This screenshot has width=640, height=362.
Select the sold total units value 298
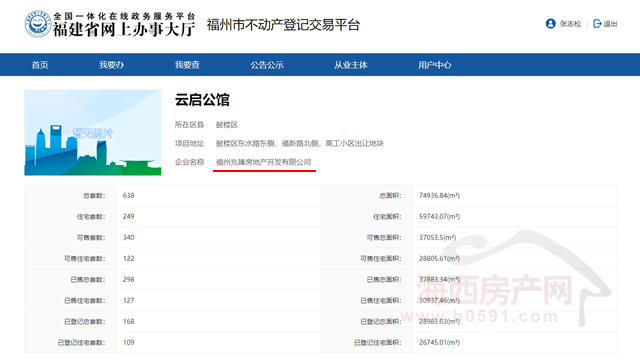click(129, 280)
